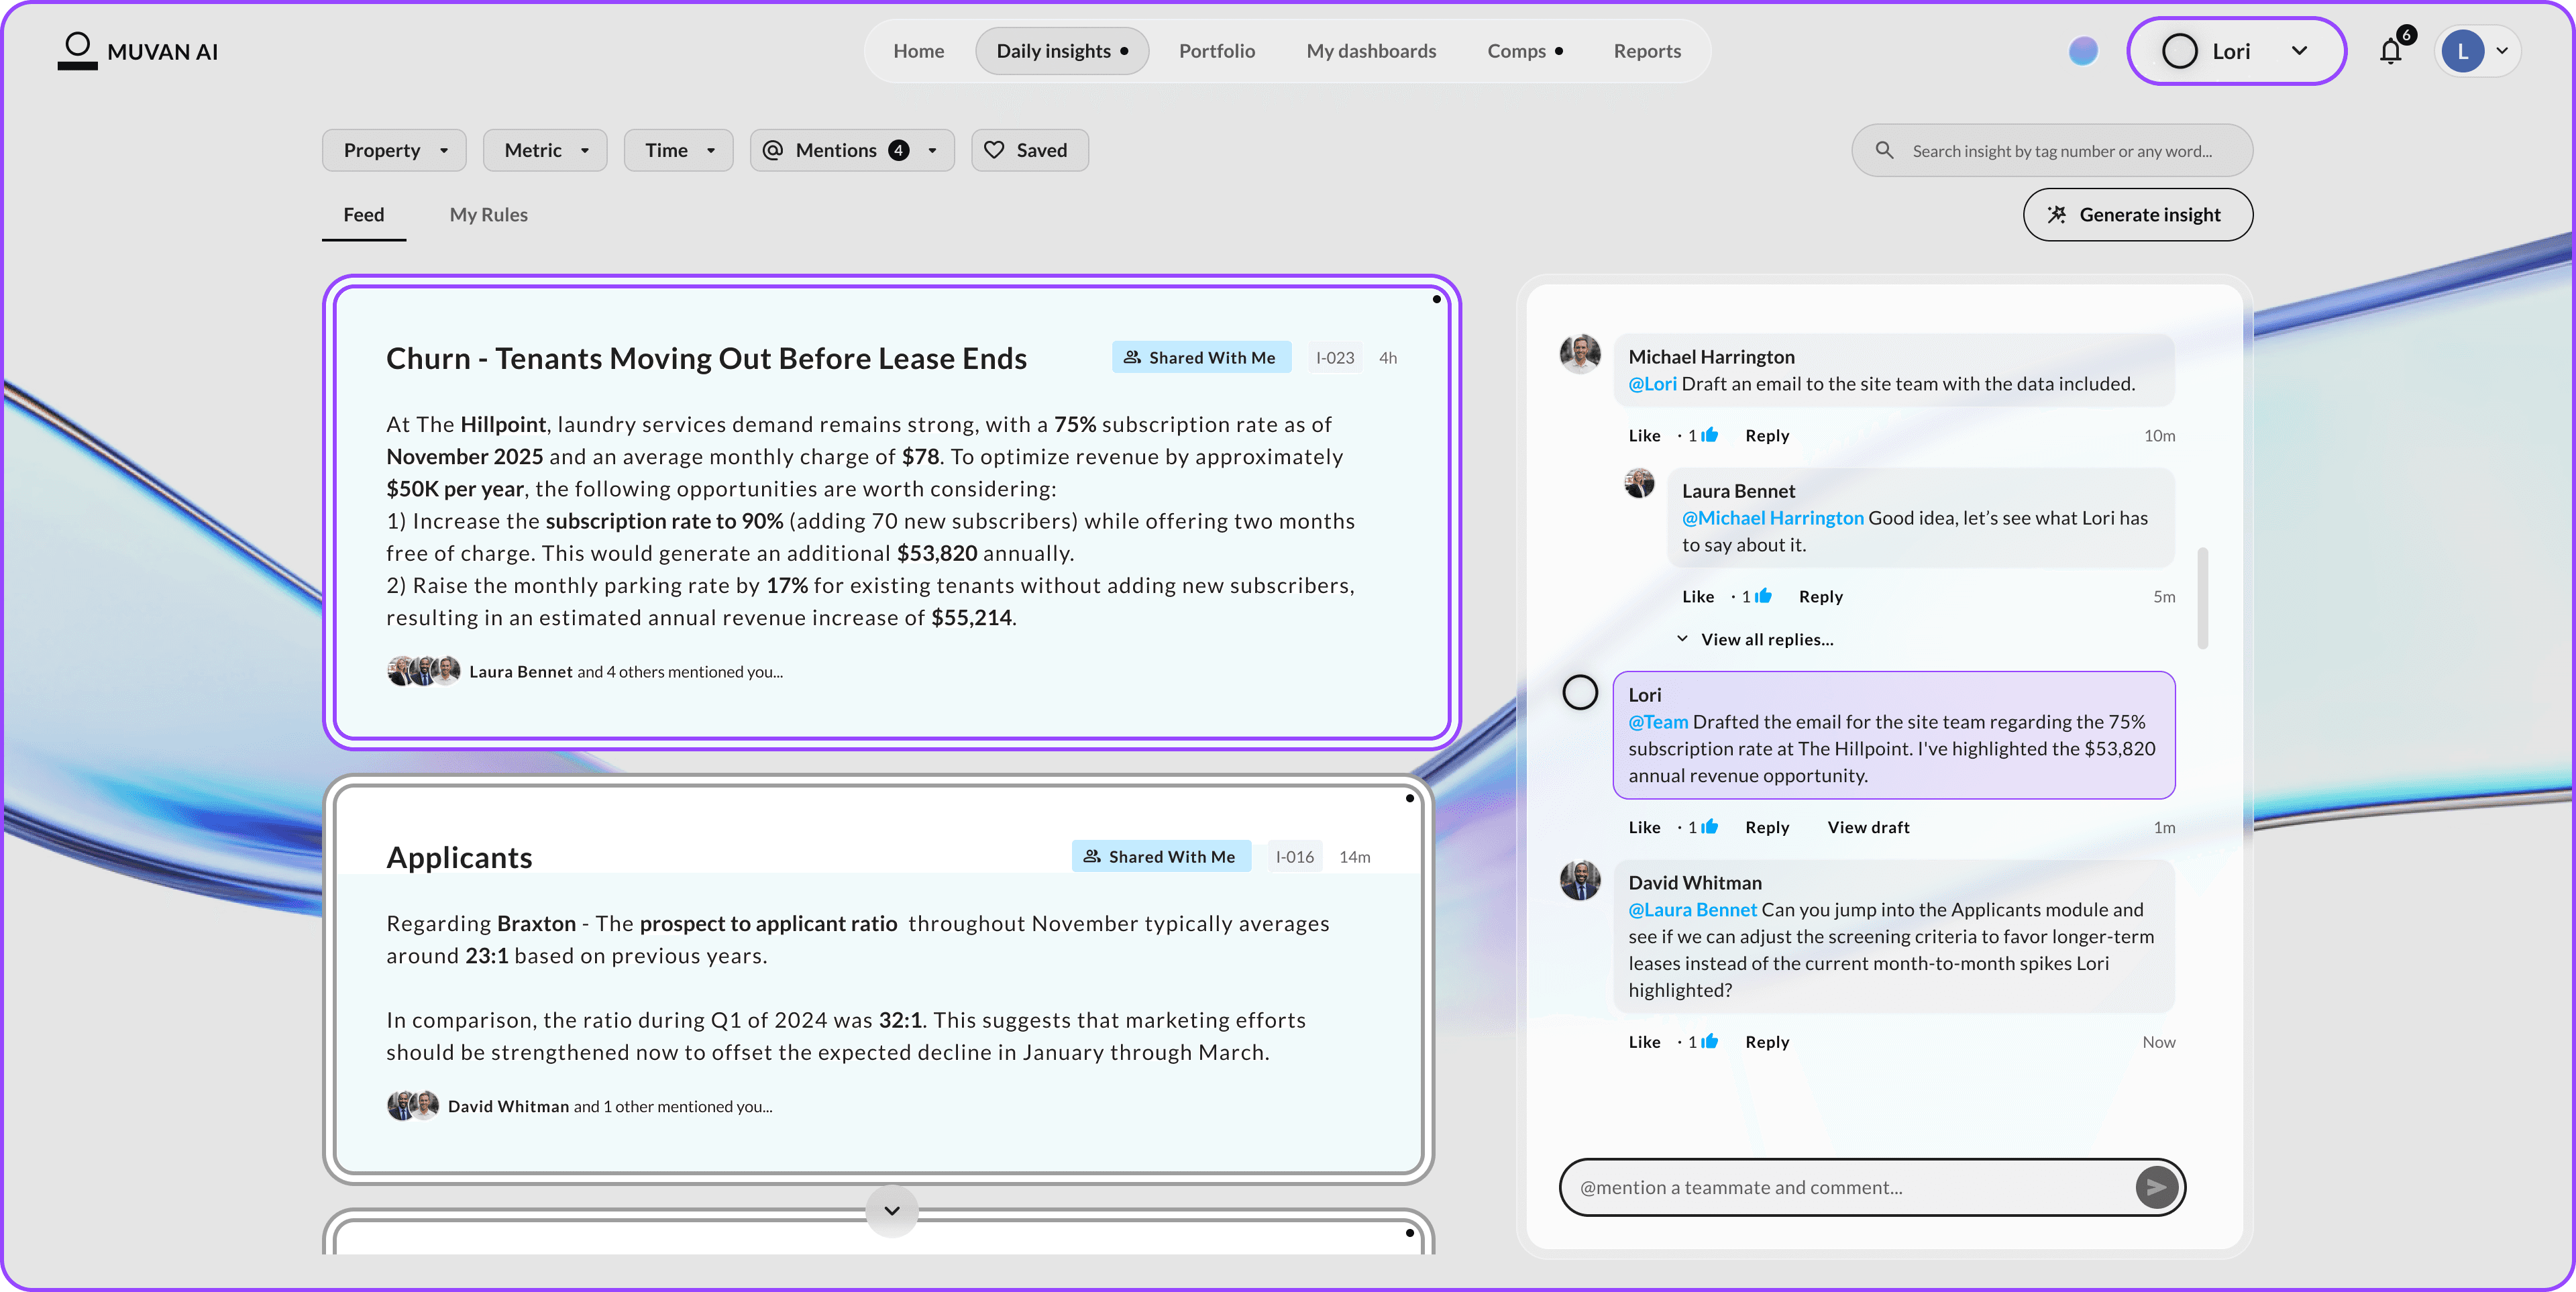Click Michael Harrington's avatar photo
The image size is (2576, 1292).
tap(1580, 354)
